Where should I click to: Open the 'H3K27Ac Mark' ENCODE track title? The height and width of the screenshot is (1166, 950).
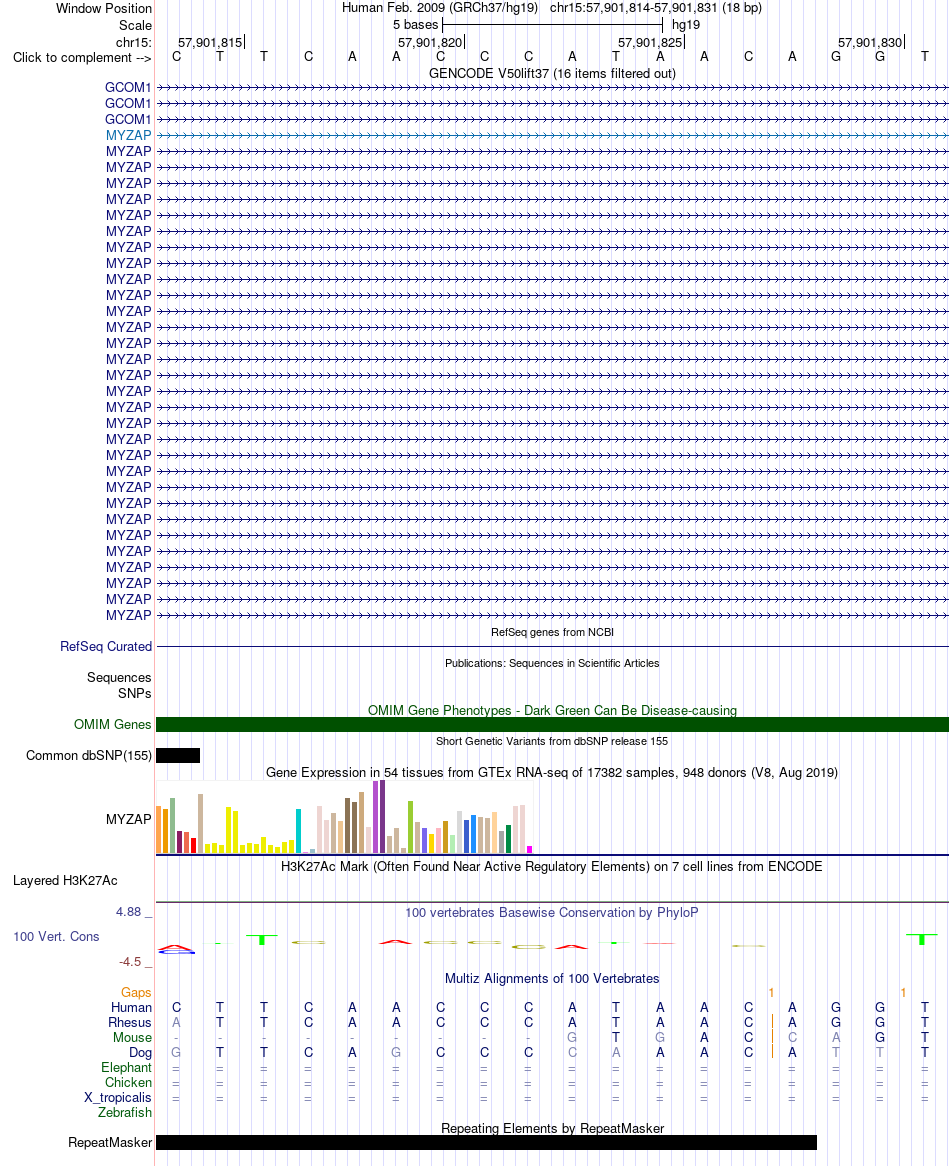point(552,866)
